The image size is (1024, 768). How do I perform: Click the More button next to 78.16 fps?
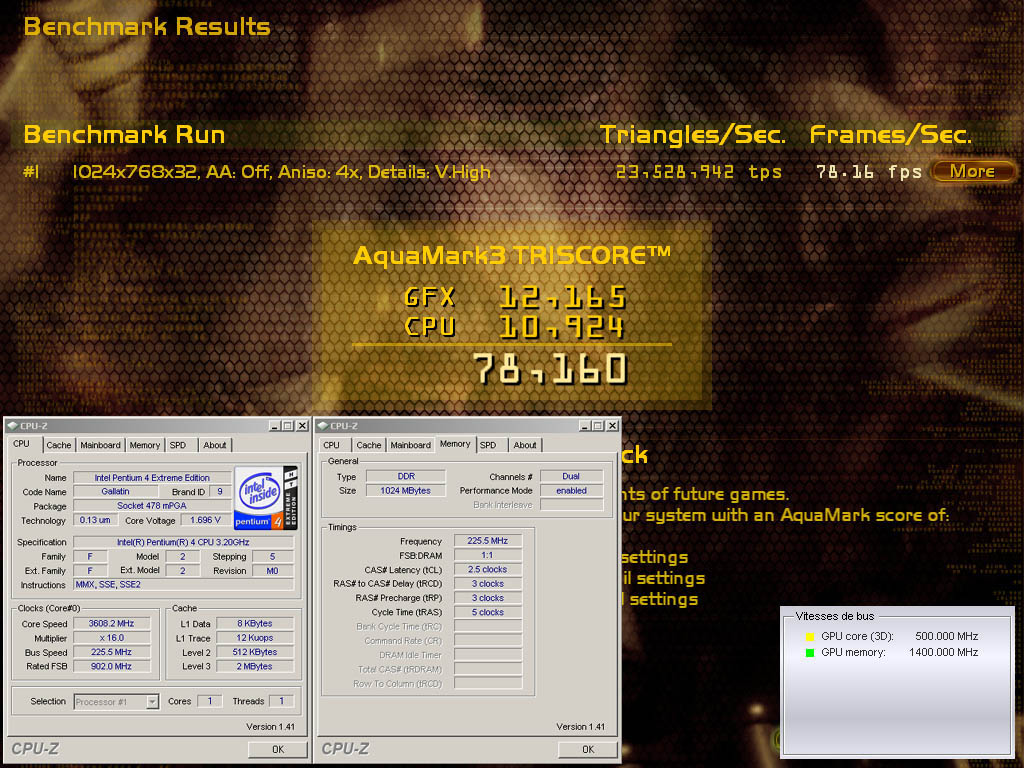click(972, 171)
